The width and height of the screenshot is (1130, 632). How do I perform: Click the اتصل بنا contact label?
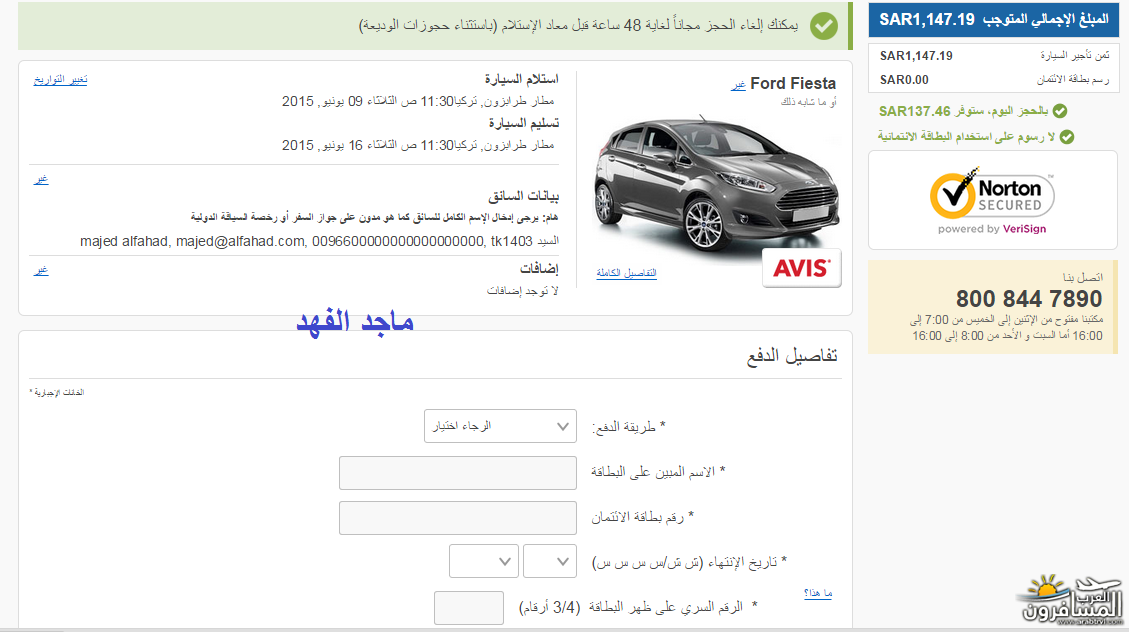click(1082, 277)
